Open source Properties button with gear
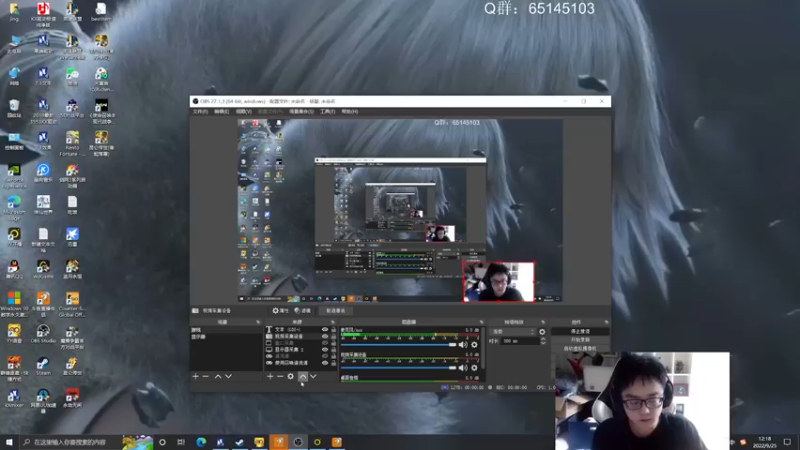The width and height of the screenshot is (800, 450). pyautogui.click(x=280, y=310)
